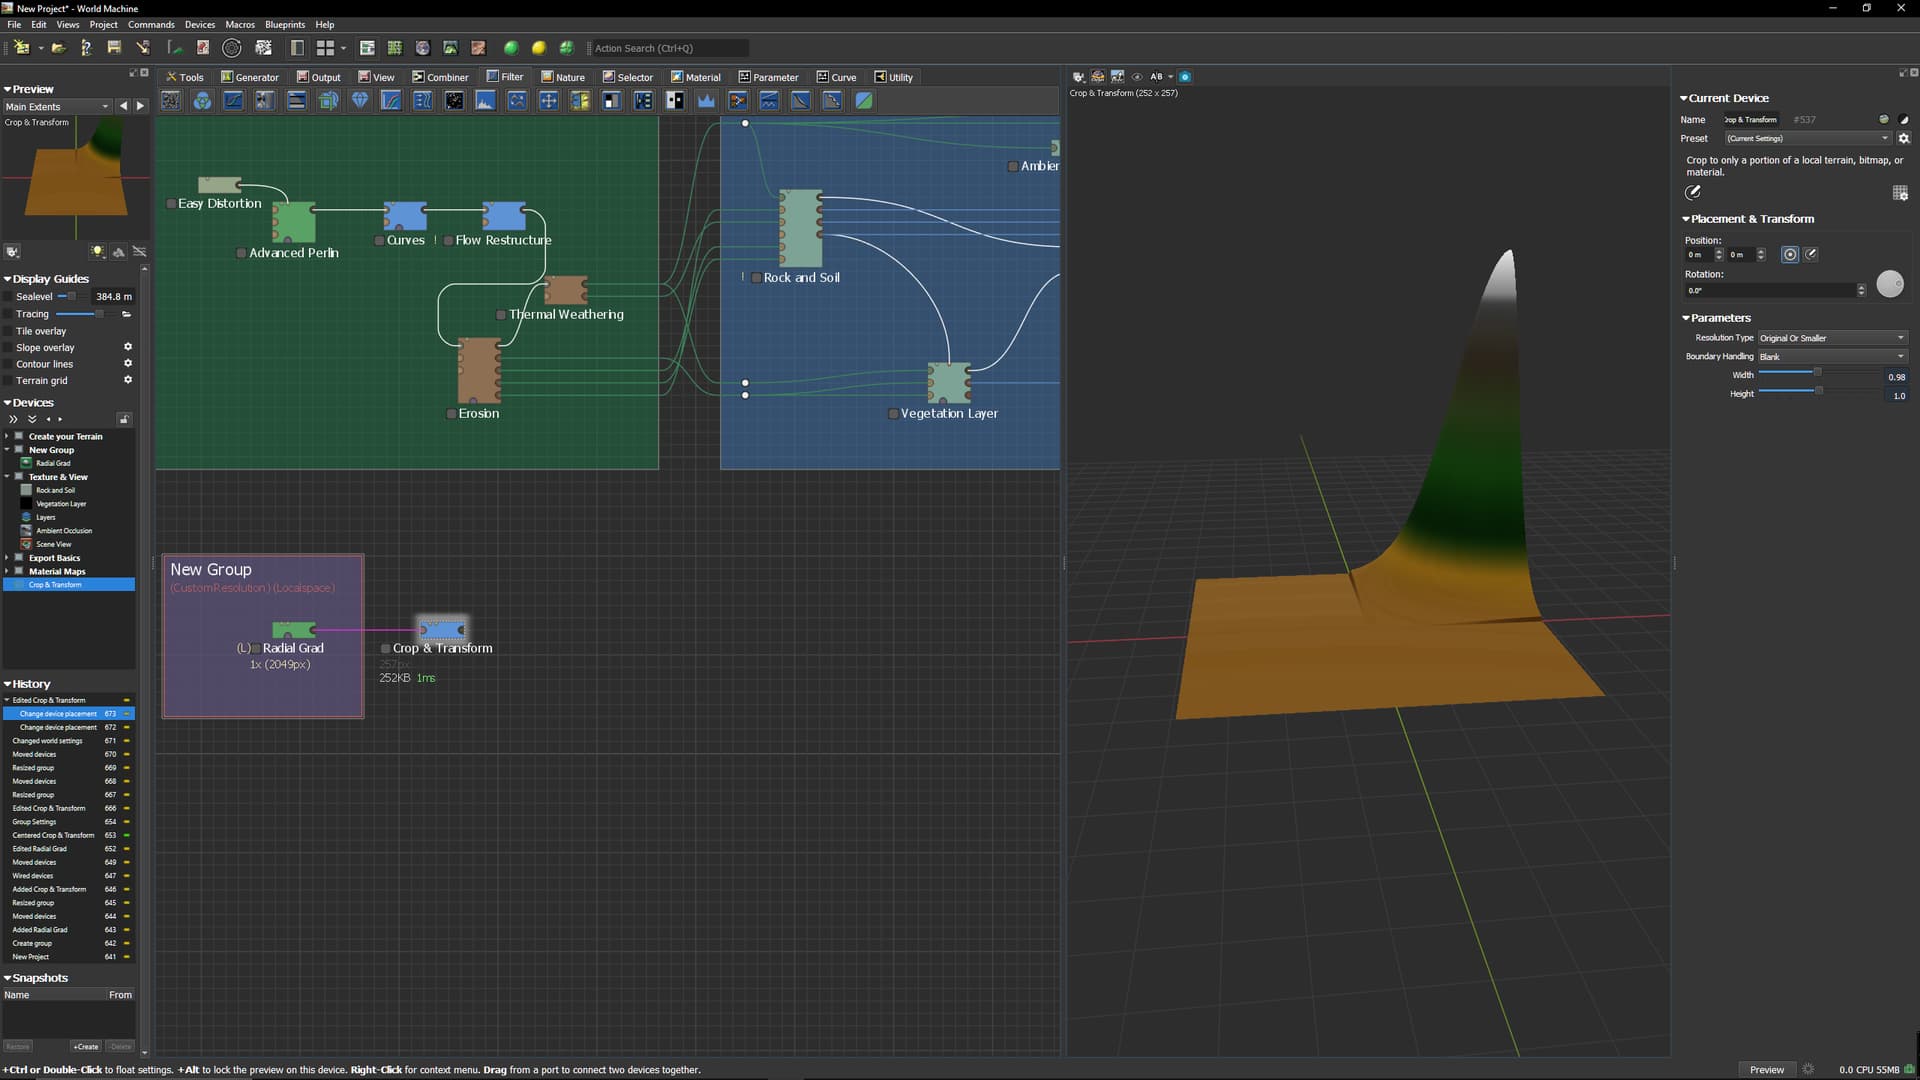Viewport: 1920px width, 1080px height.
Task: Toggle the Terrain grid checkbox
Action: click(x=9, y=381)
